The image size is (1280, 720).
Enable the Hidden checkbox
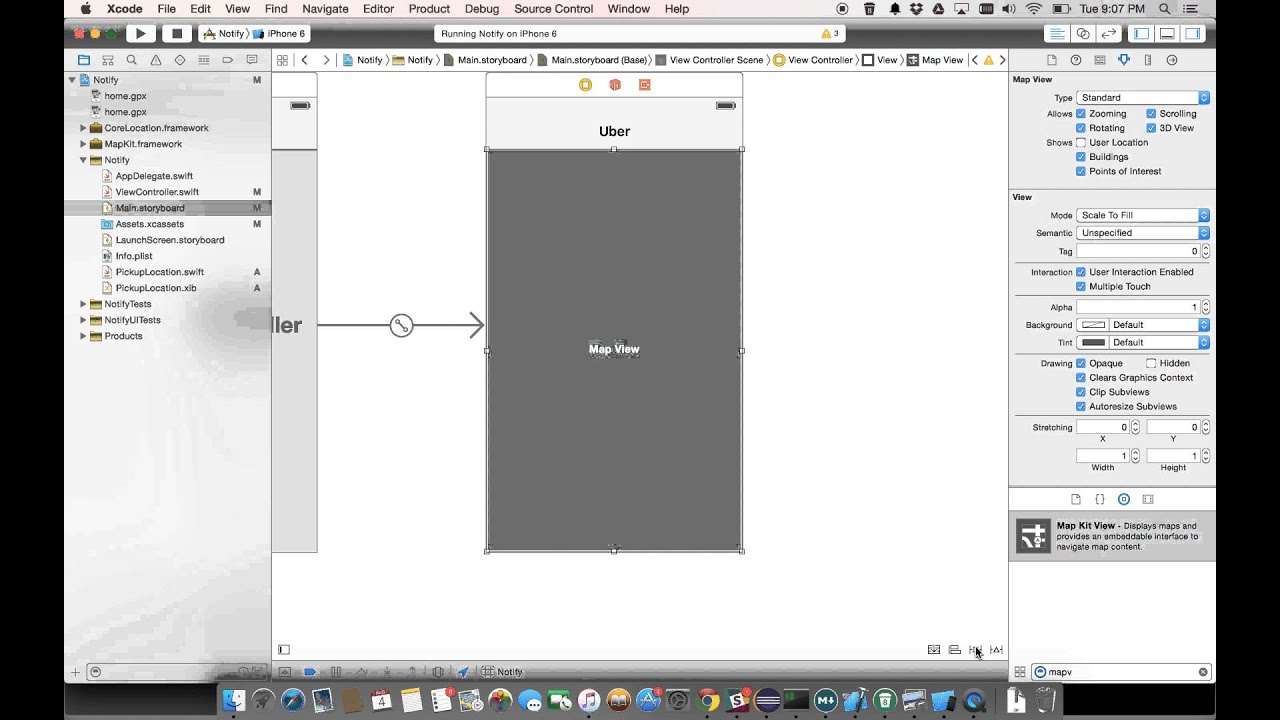tap(1151, 363)
